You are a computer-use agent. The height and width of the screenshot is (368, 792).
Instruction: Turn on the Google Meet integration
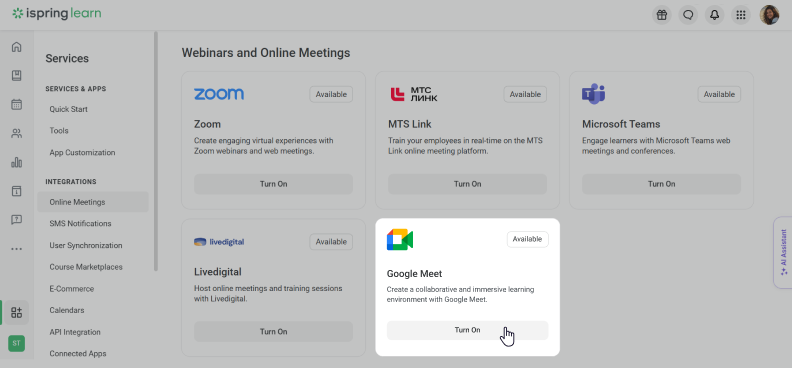point(467,330)
